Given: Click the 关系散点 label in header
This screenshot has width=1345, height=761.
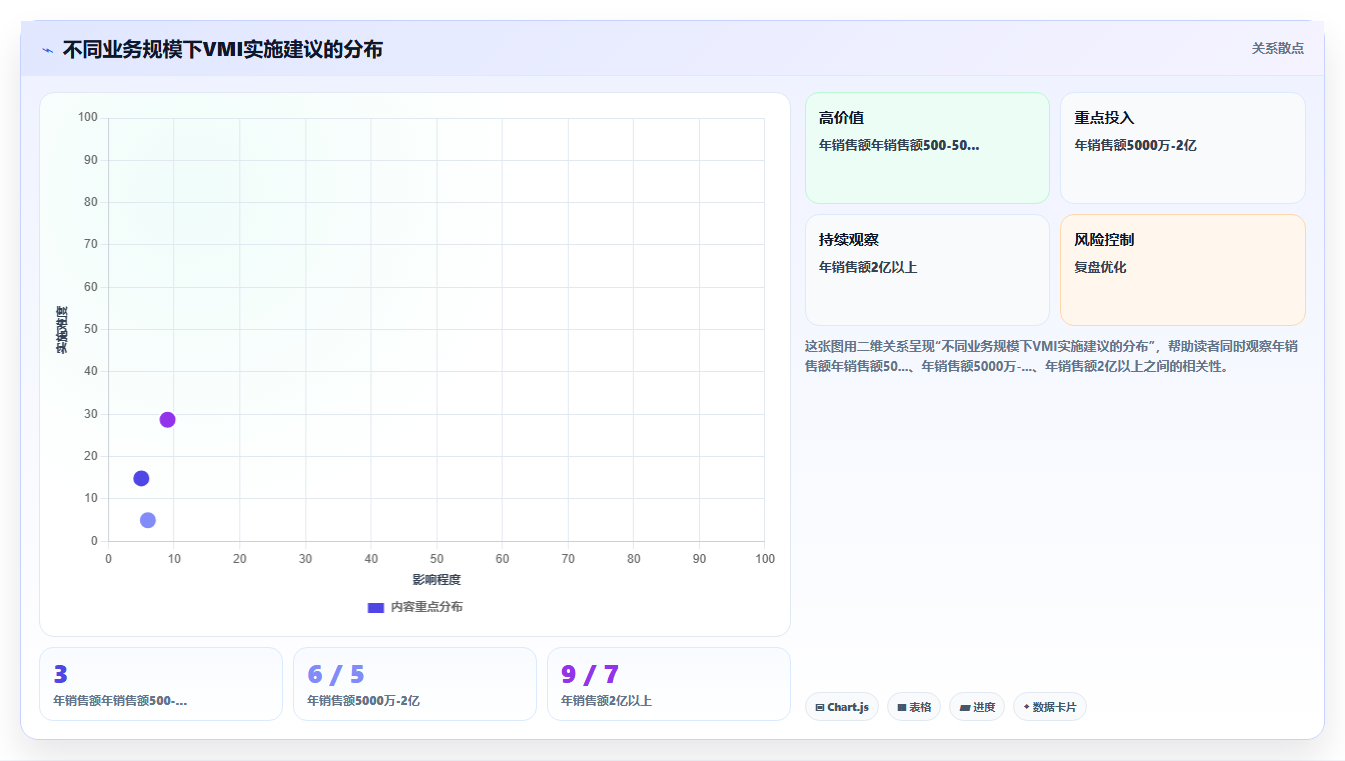Looking at the screenshot, I should click(1278, 48).
